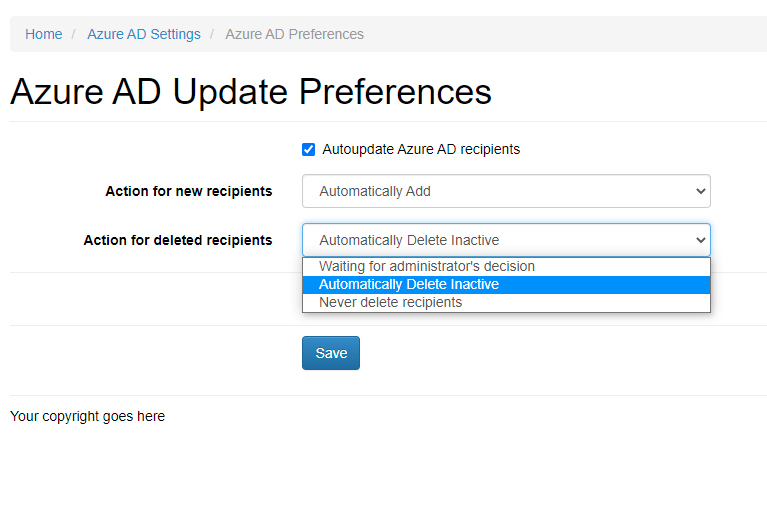Click the slash separator after Home breadcrumb
Screen dimensions: 767x506
click(74, 34)
